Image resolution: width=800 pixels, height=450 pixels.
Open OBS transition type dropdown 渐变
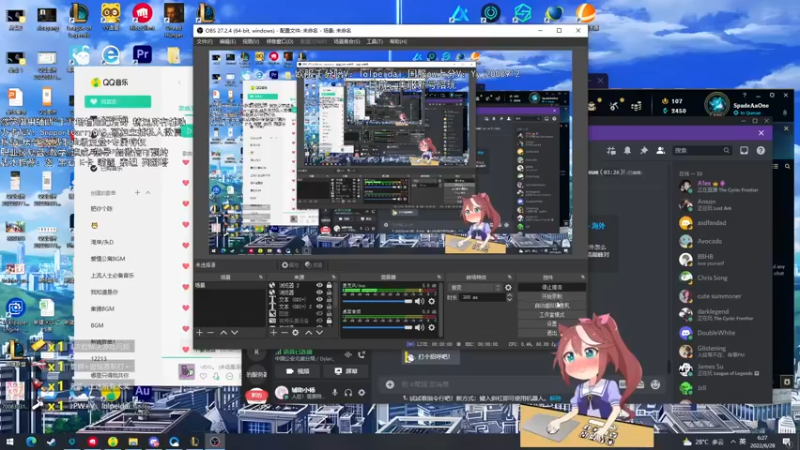pyautogui.click(x=475, y=288)
